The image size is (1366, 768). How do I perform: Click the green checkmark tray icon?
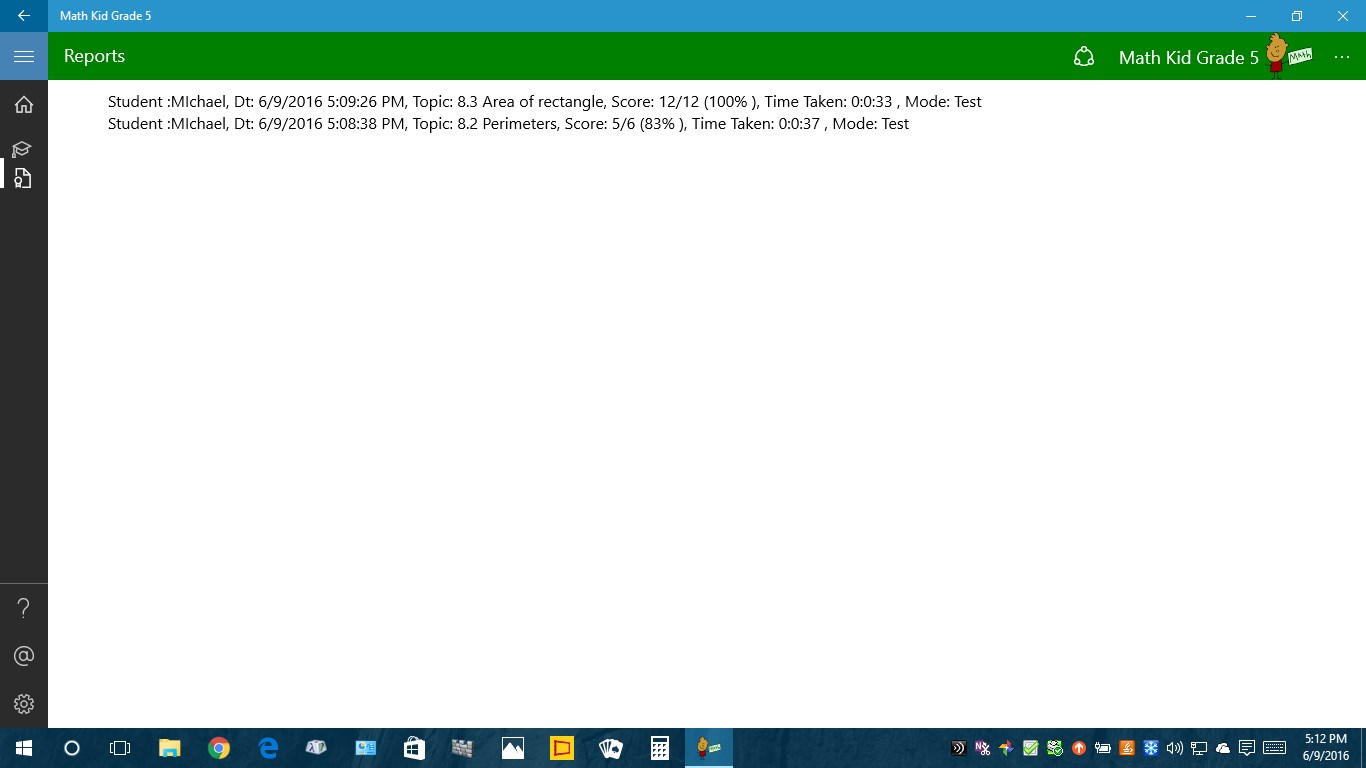(x=1031, y=748)
